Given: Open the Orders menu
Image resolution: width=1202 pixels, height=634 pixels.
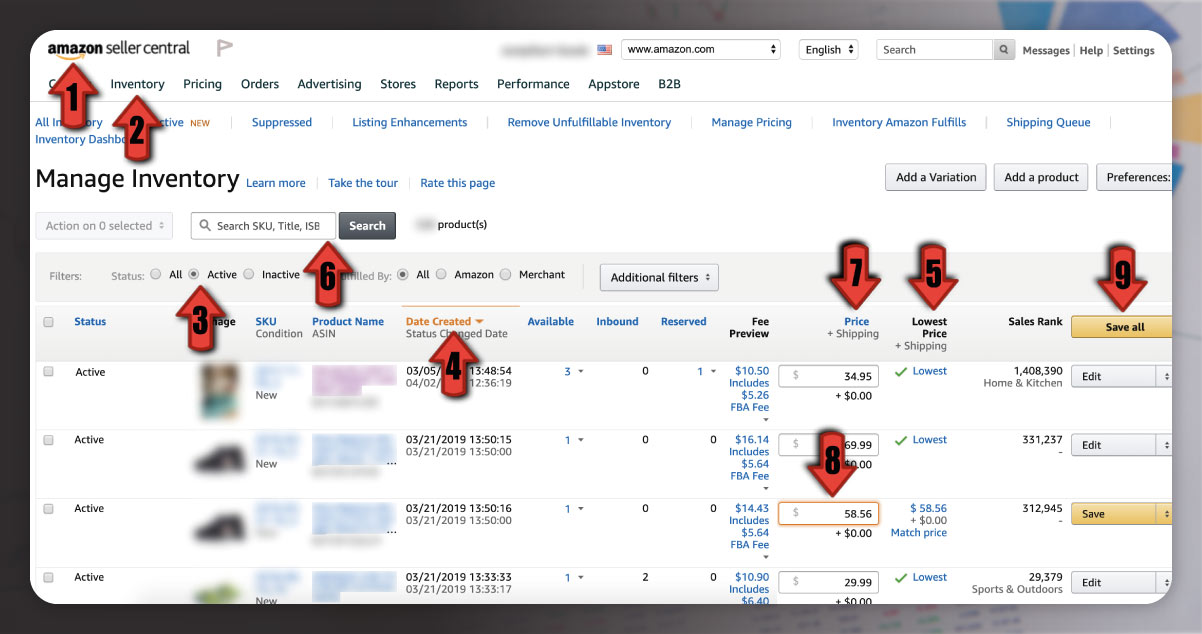Looking at the screenshot, I should 260,84.
